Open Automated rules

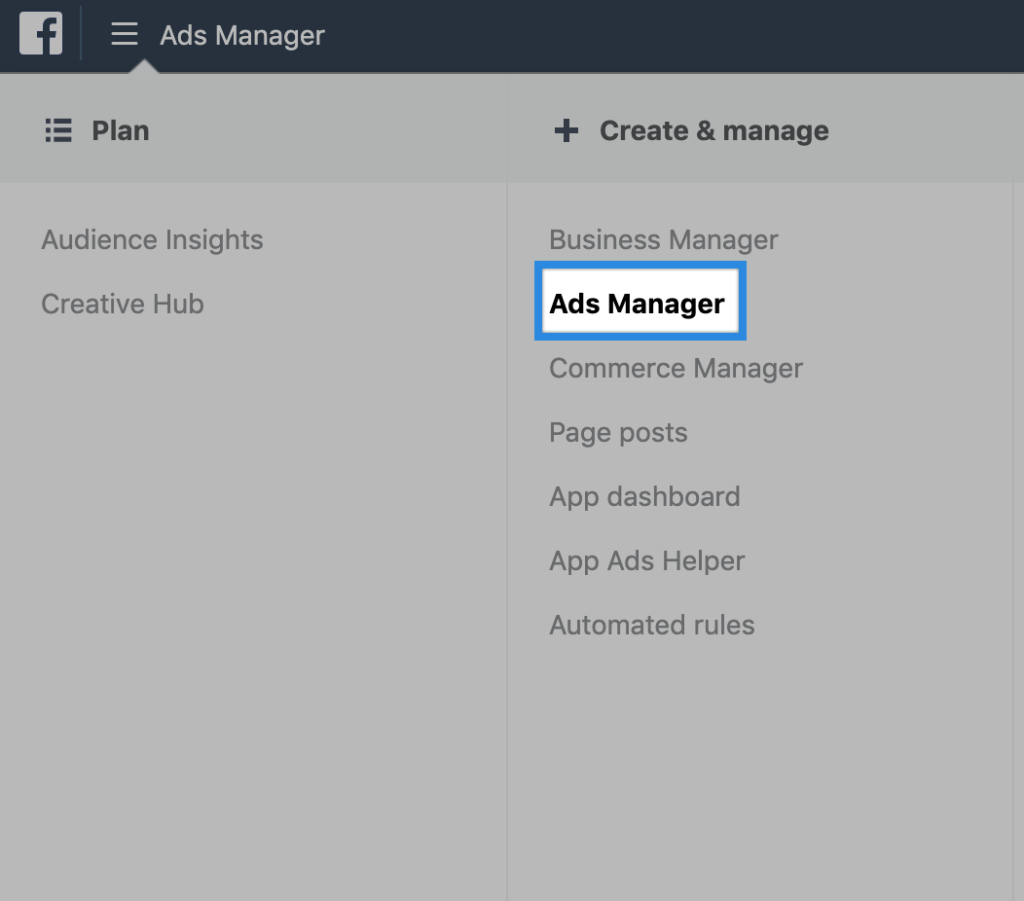point(651,625)
